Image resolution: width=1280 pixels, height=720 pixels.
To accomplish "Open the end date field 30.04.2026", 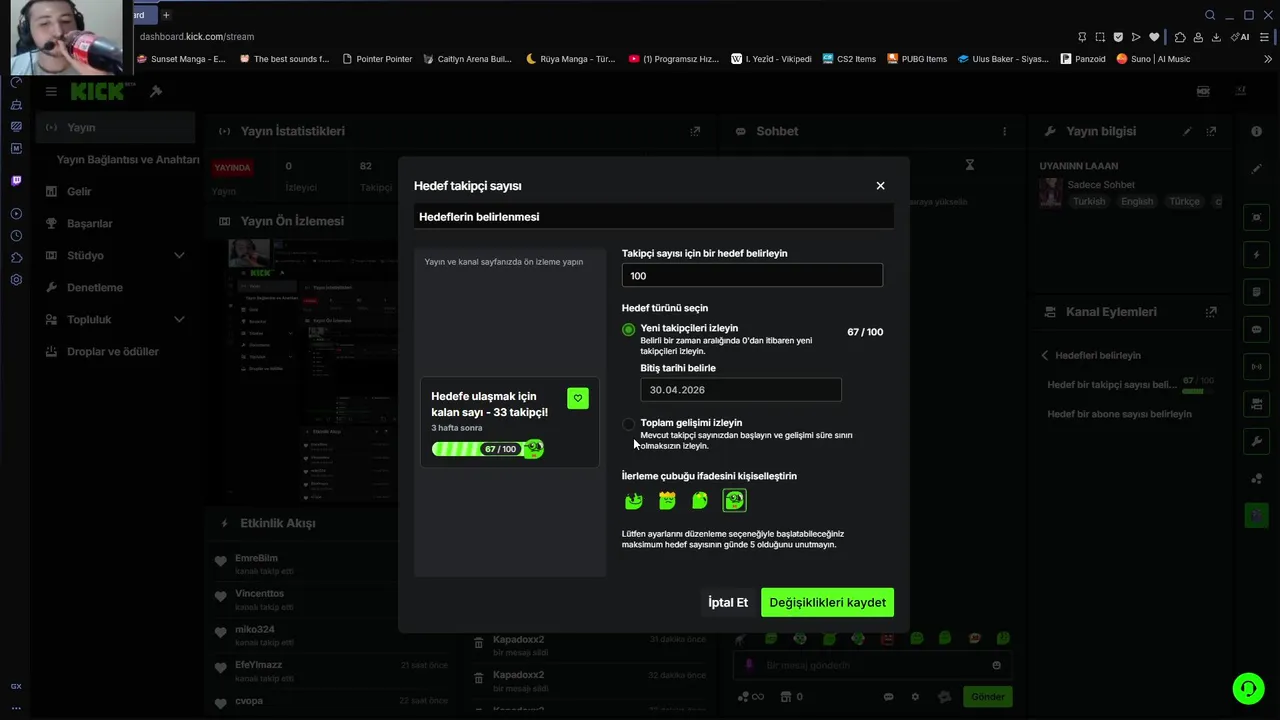I will click(x=741, y=390).
